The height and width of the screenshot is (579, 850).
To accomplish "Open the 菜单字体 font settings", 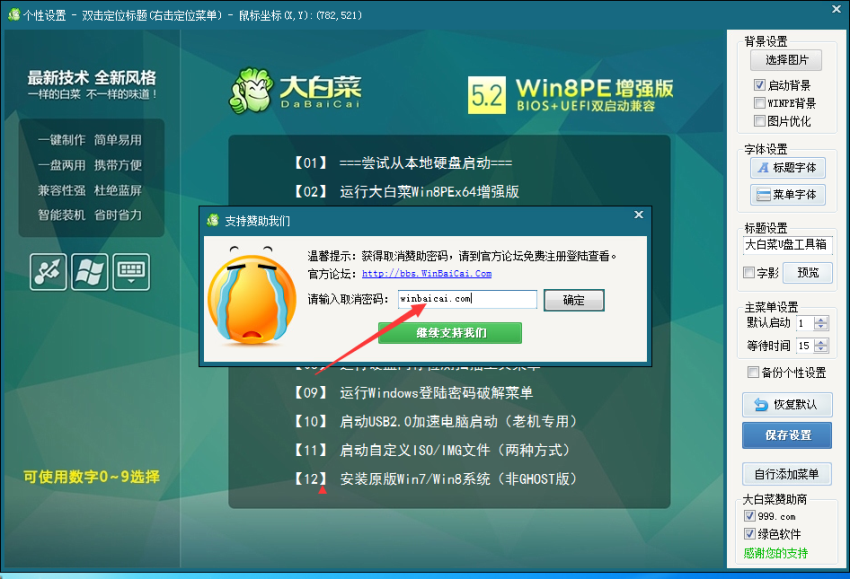I will point(788,195).
